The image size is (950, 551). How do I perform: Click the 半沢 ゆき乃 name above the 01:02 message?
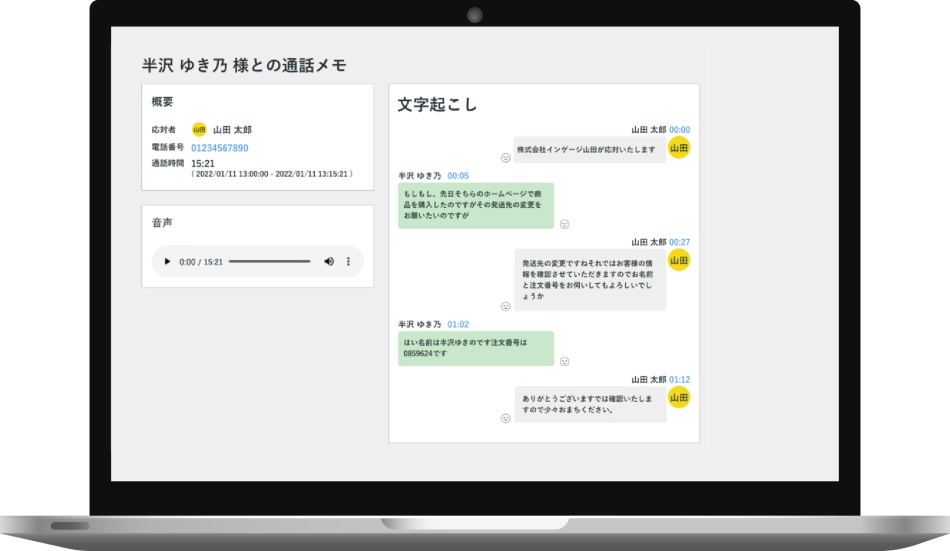pos(420,324)
